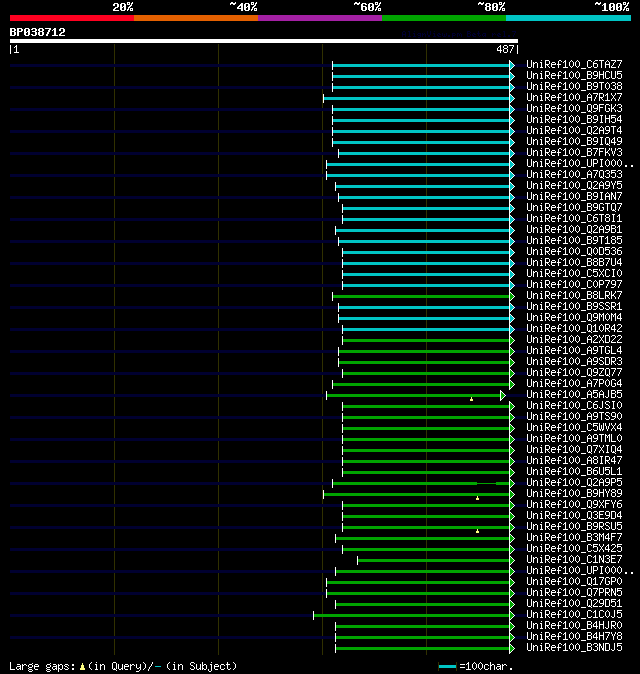The image size is (640, 674).
Task: Select the UniRef100_Q9XFY6 label
Action: point(574,505)
